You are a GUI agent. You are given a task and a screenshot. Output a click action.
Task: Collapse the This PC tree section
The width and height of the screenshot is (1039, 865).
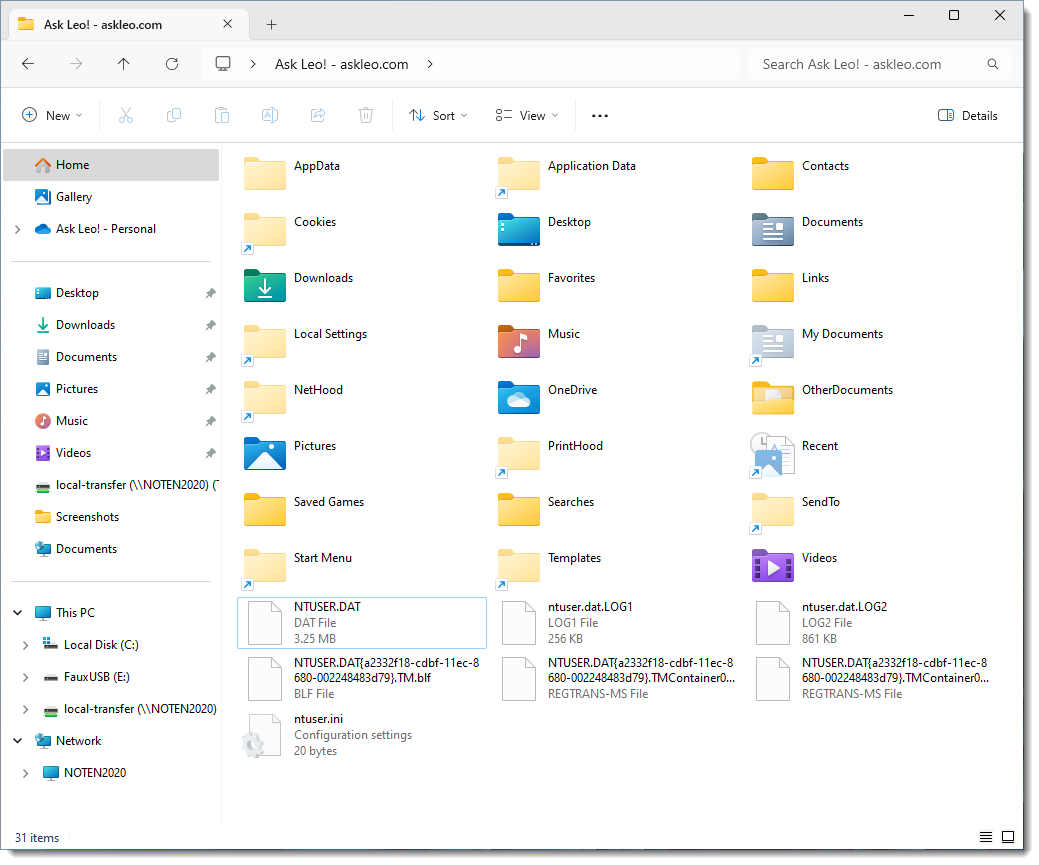coord(17,613)
